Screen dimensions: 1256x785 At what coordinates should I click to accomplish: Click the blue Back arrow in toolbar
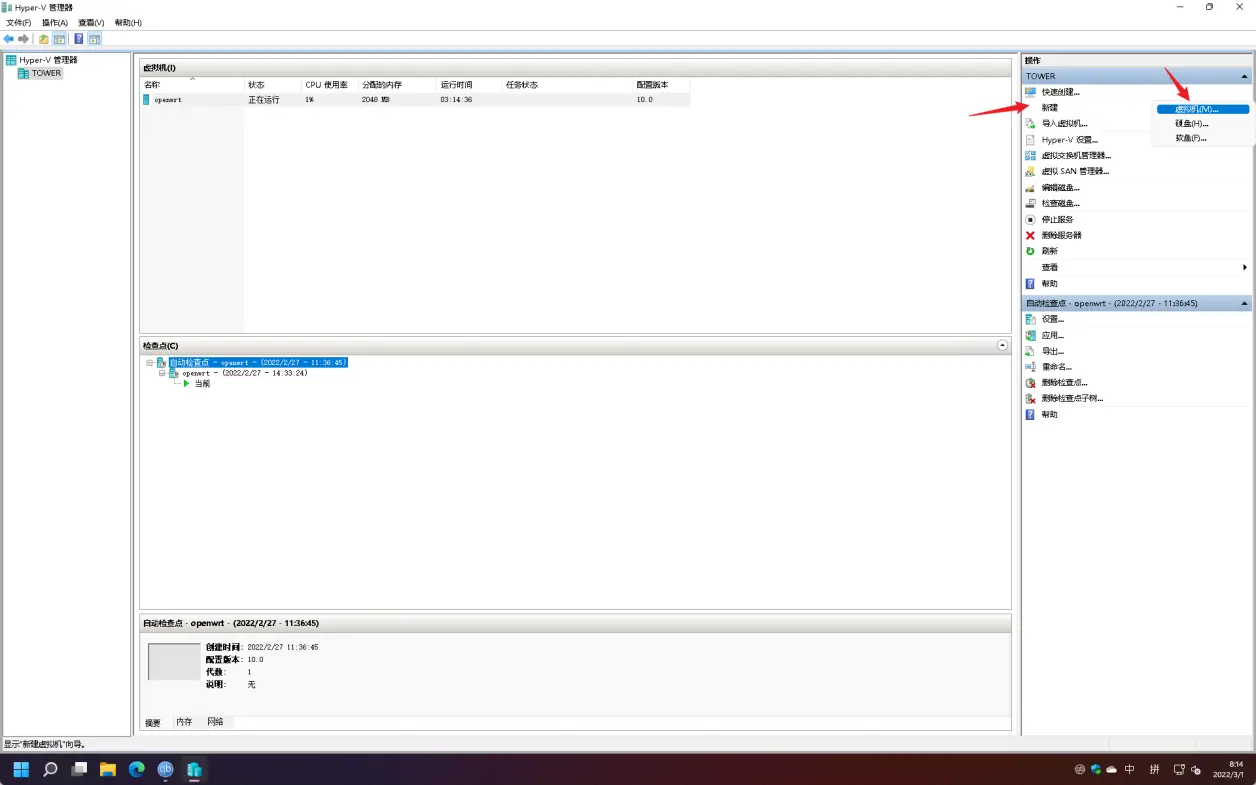[x=9, y=39]
